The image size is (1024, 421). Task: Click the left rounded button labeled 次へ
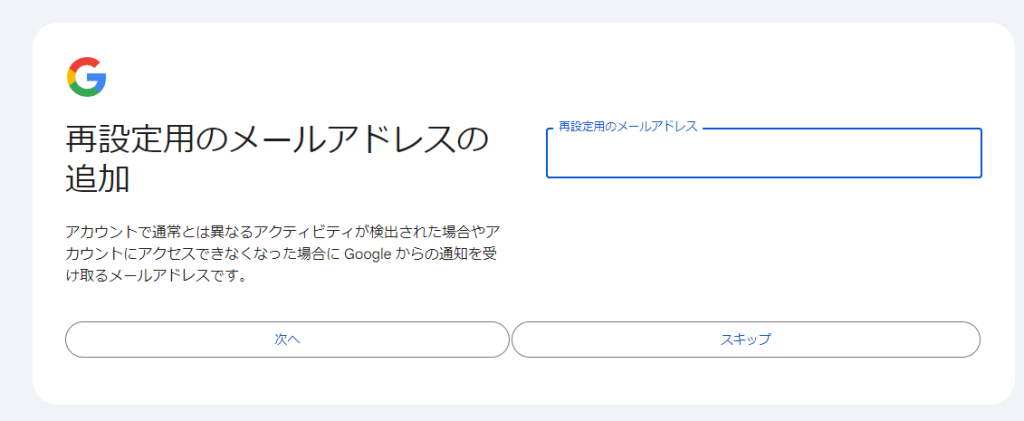(x=287, y=339)
